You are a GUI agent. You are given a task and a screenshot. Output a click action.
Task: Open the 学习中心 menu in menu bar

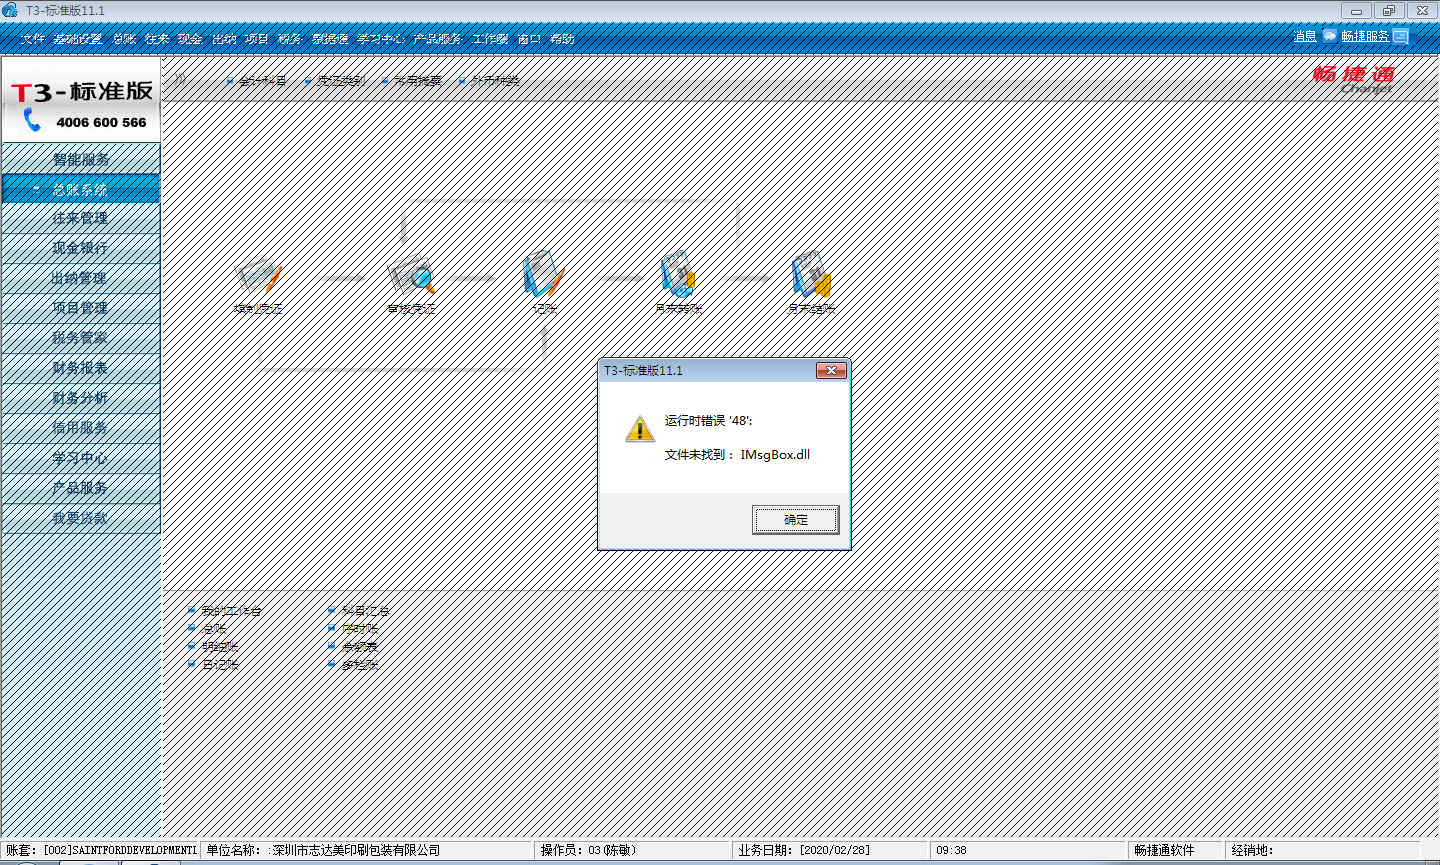(381, 39)
